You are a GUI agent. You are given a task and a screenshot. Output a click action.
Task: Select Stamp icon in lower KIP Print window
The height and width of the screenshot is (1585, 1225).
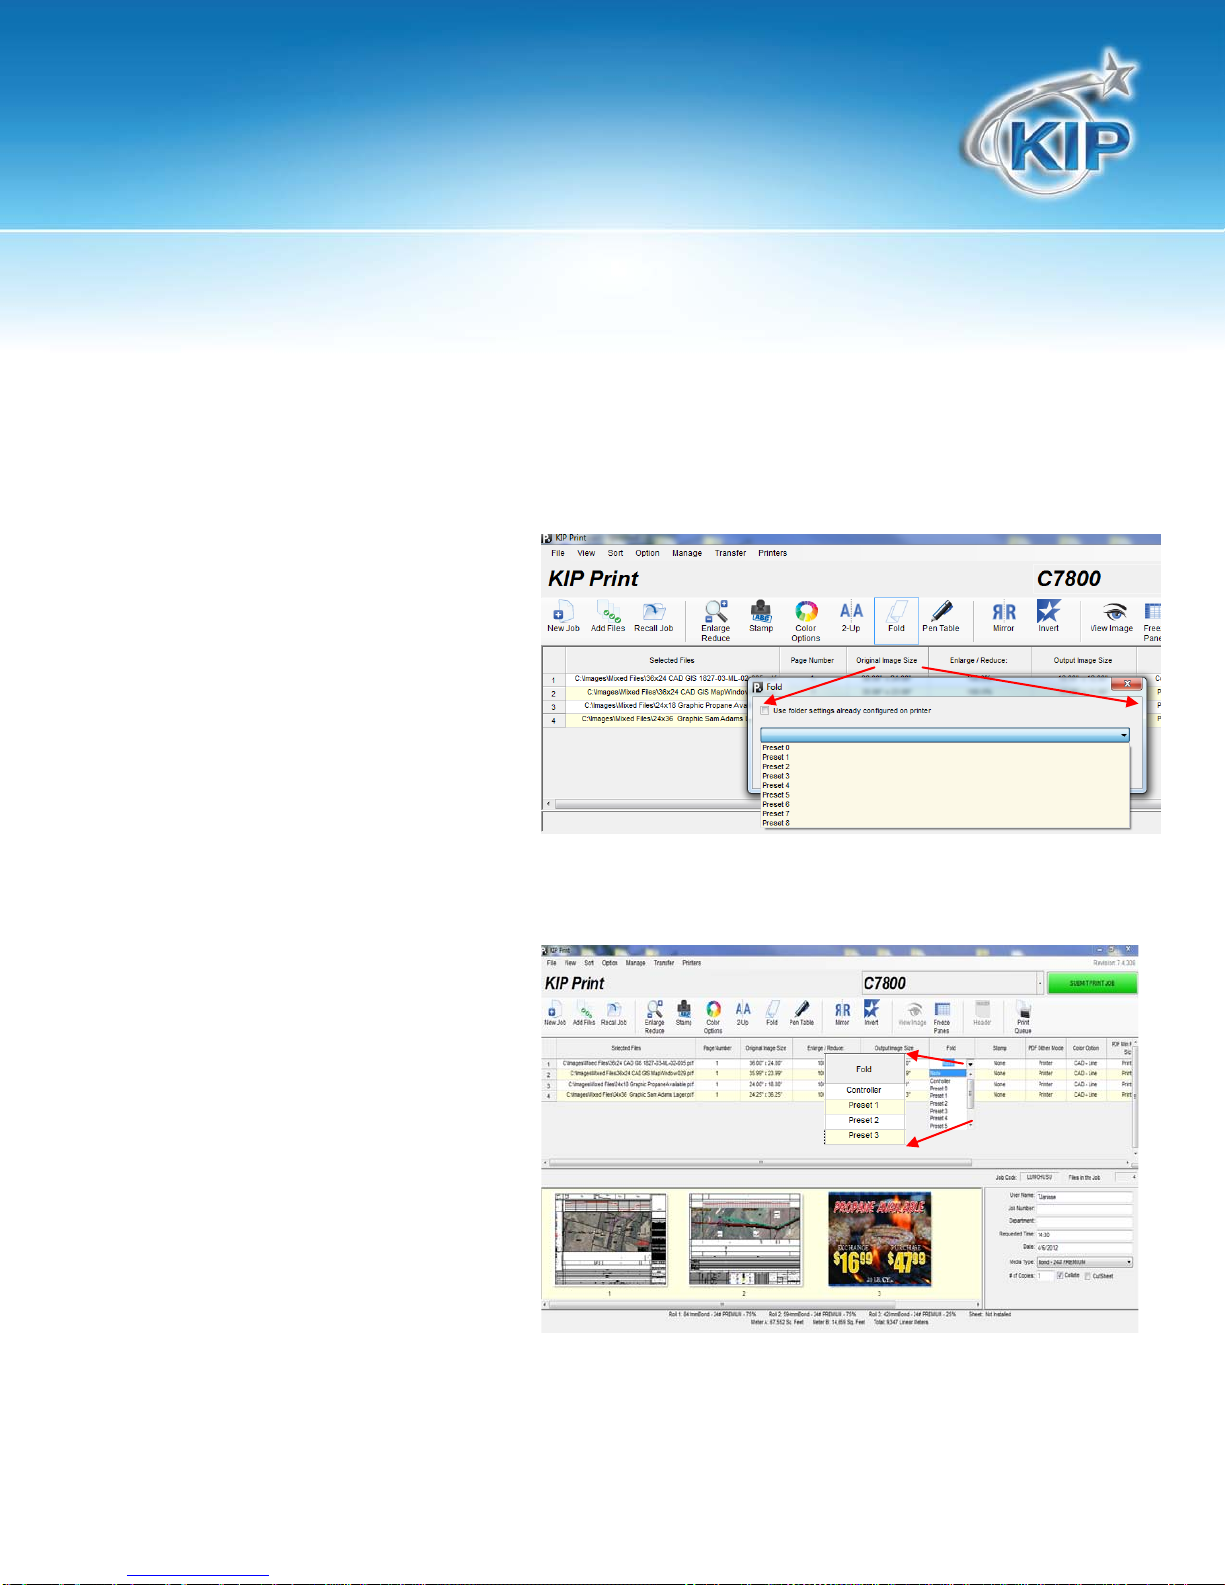pos(684,1014)
